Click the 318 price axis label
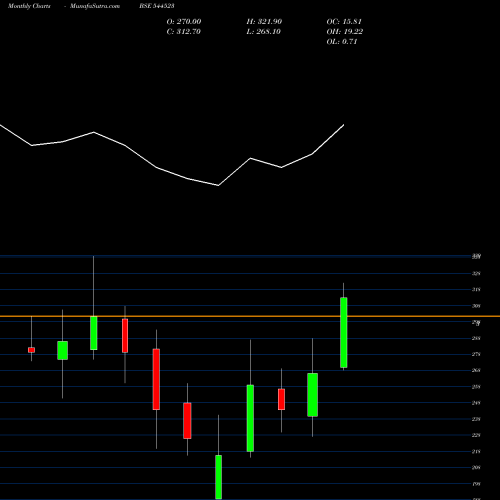The width and height of the screenshot is (500, 500). click(x=476, y=289)
